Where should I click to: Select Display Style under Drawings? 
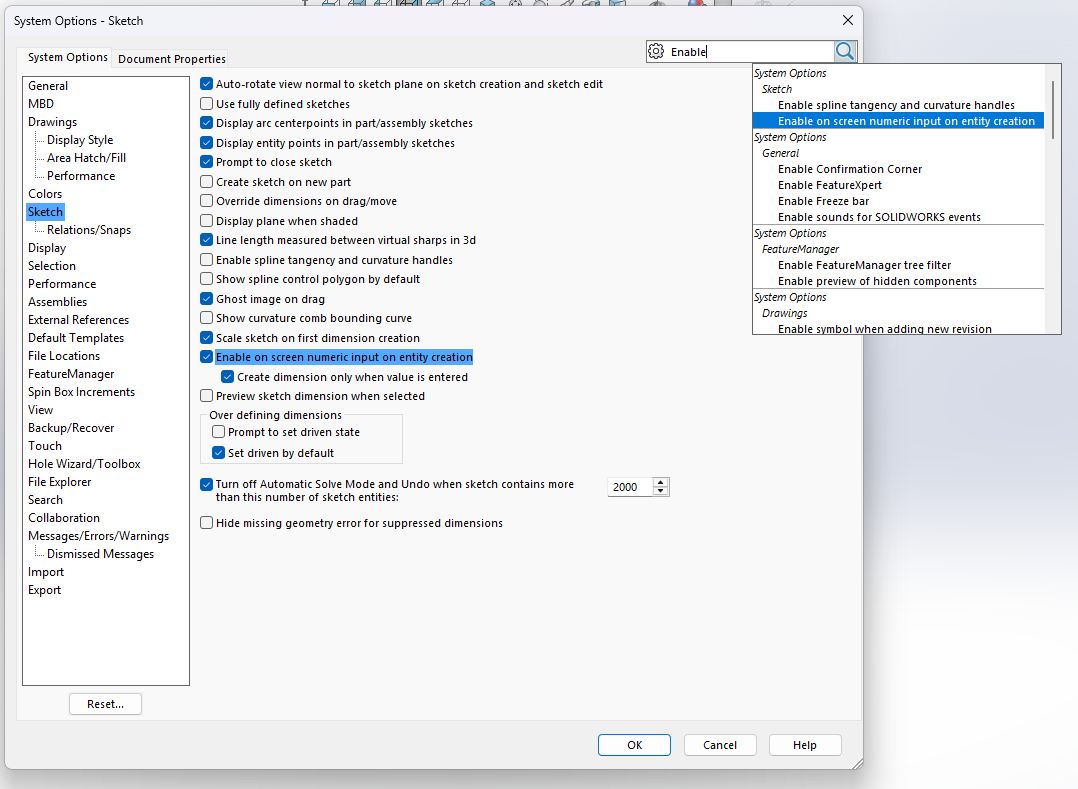80,140
